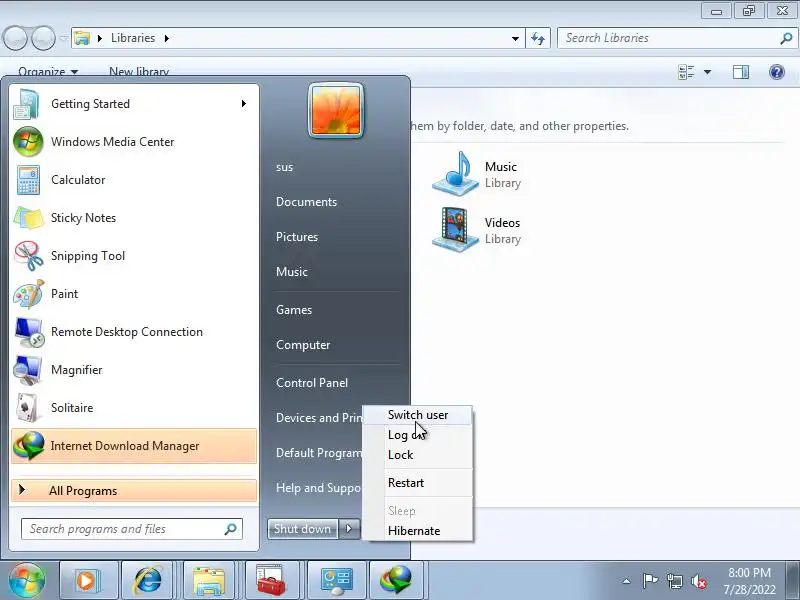Launch Magnifier
The width and height of the screenshot is (800, 600).
click(134, 370)
